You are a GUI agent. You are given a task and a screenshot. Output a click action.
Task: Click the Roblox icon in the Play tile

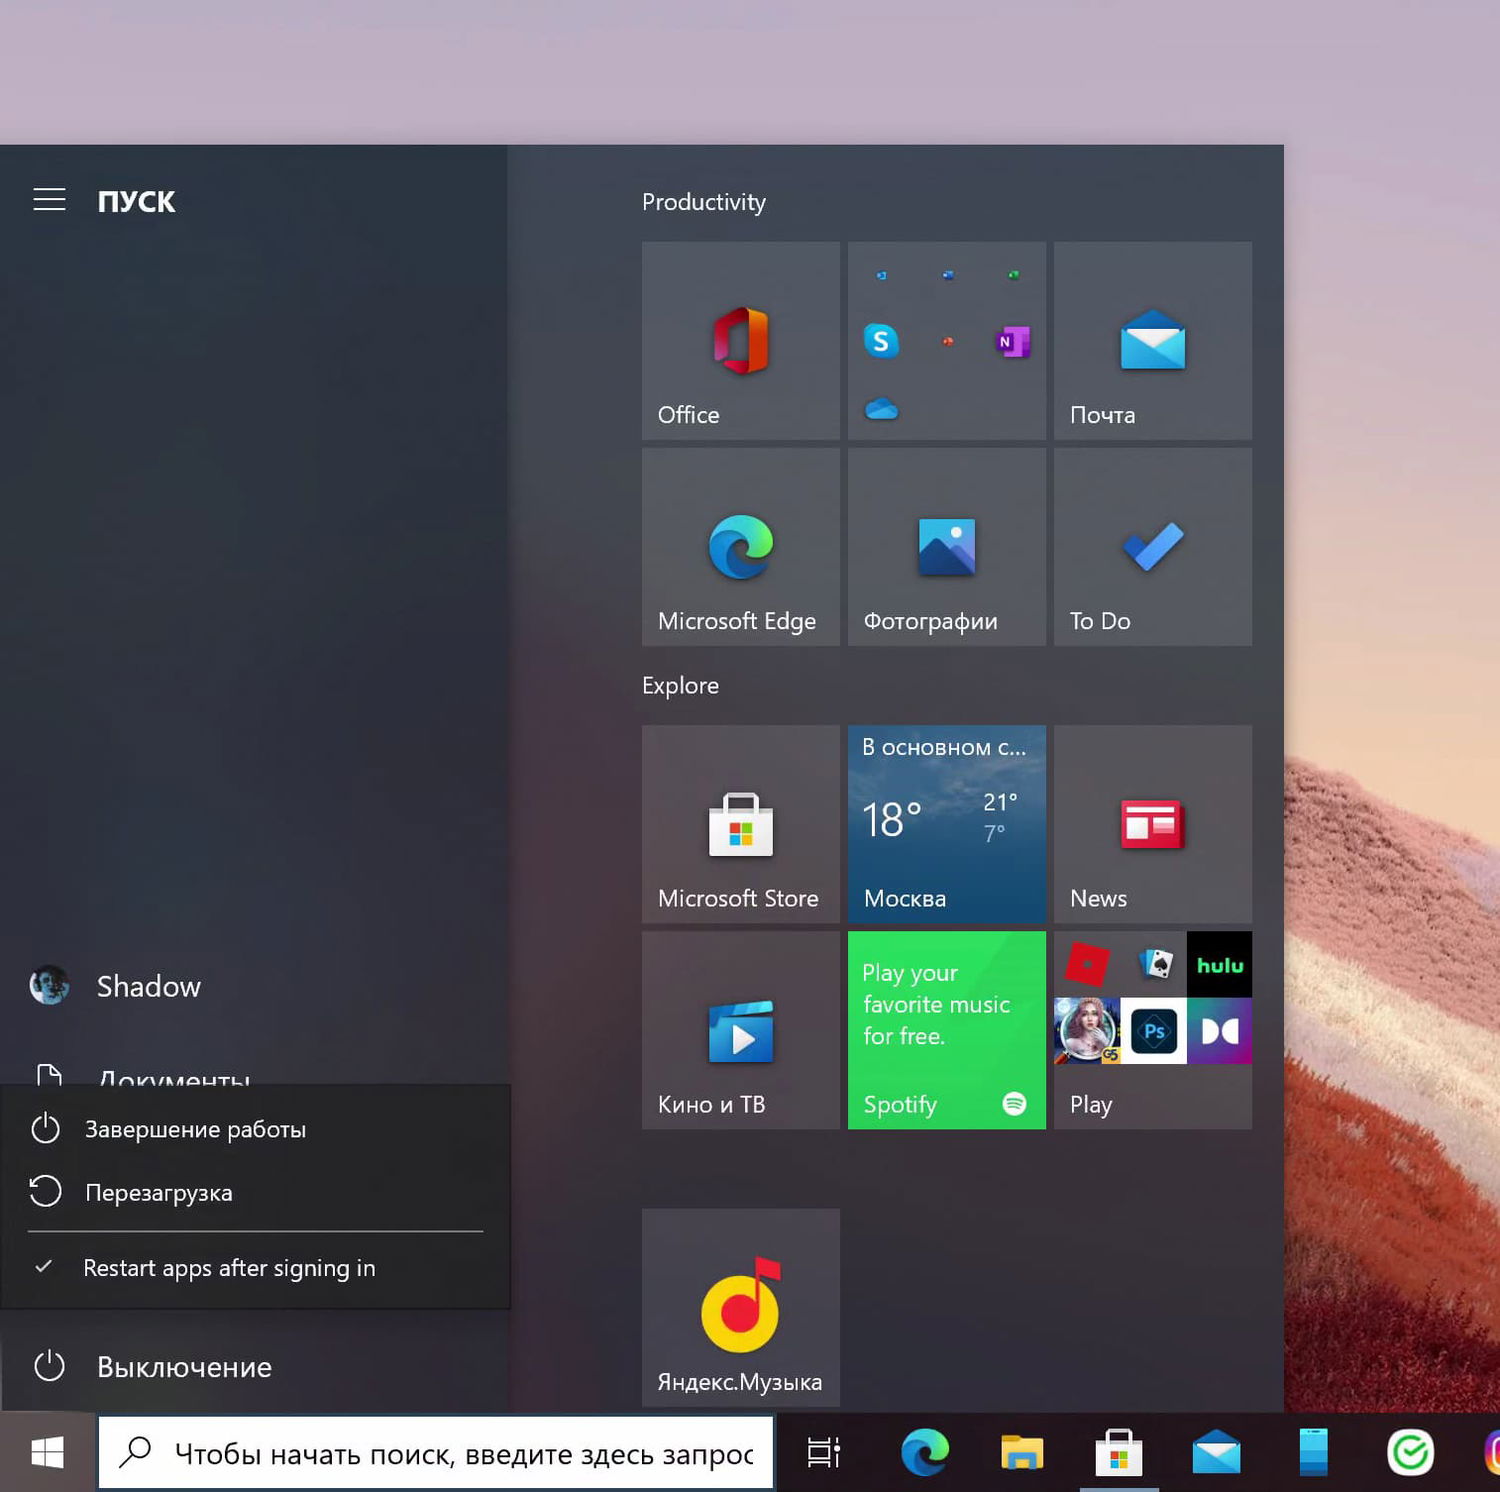(x=1087, y=965)
